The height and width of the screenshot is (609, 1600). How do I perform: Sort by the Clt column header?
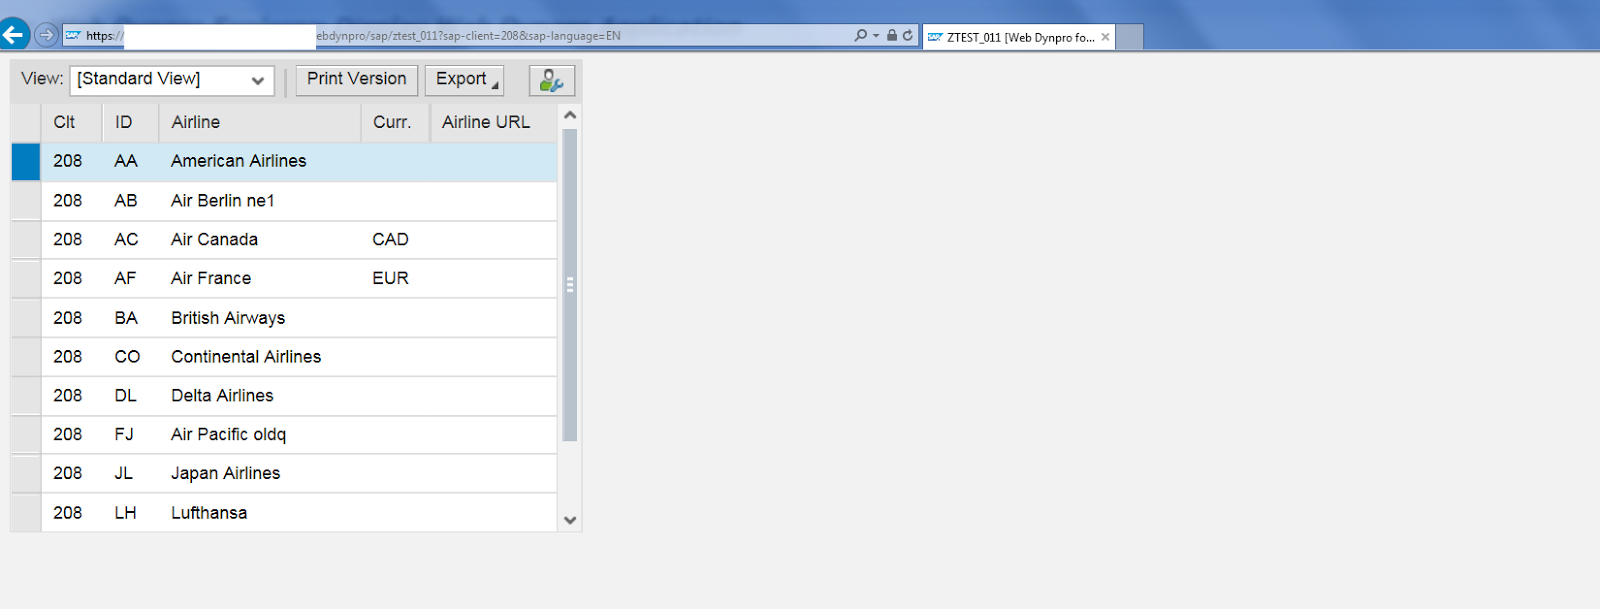(72, 122)
